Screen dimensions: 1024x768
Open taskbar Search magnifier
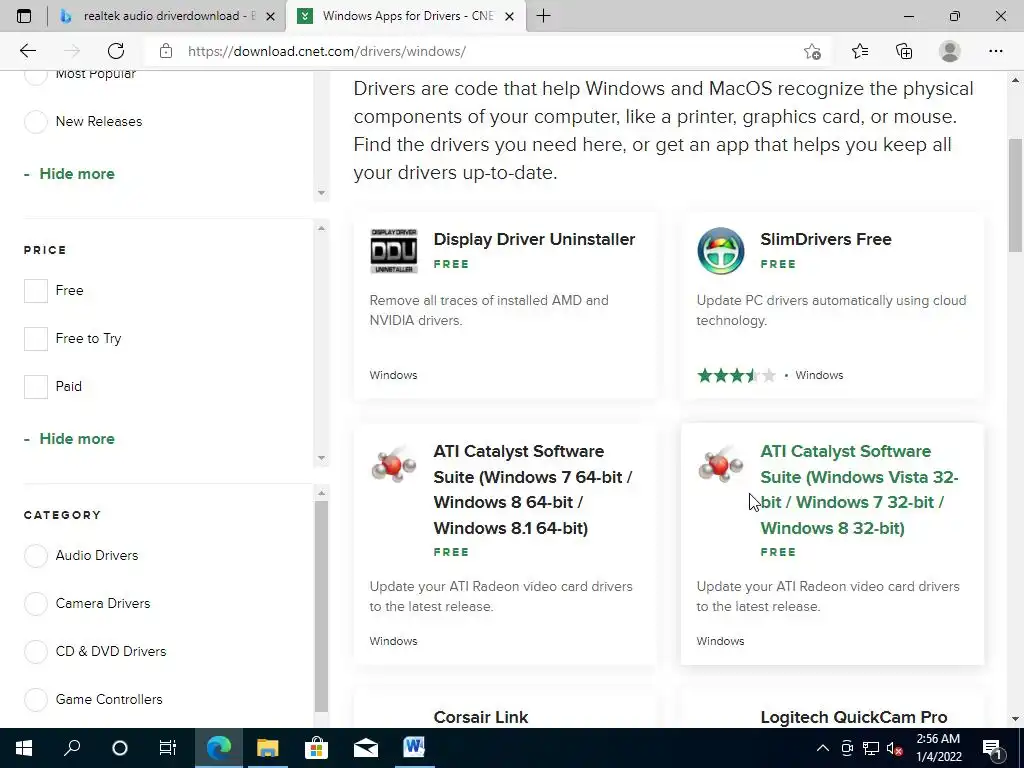click(72, 748)
